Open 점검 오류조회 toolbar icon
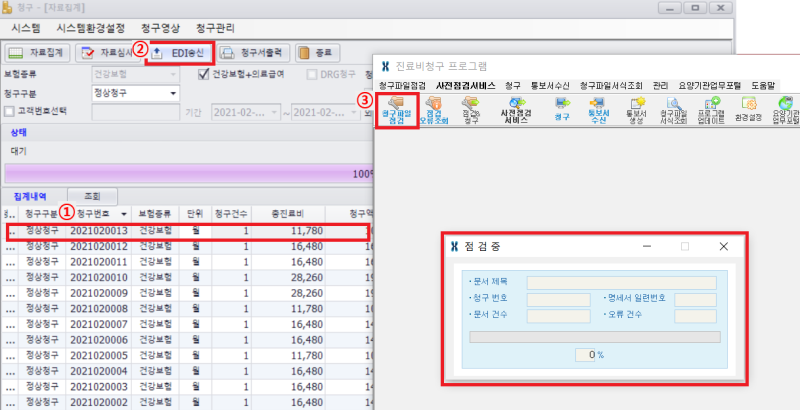 coord(434,110)
